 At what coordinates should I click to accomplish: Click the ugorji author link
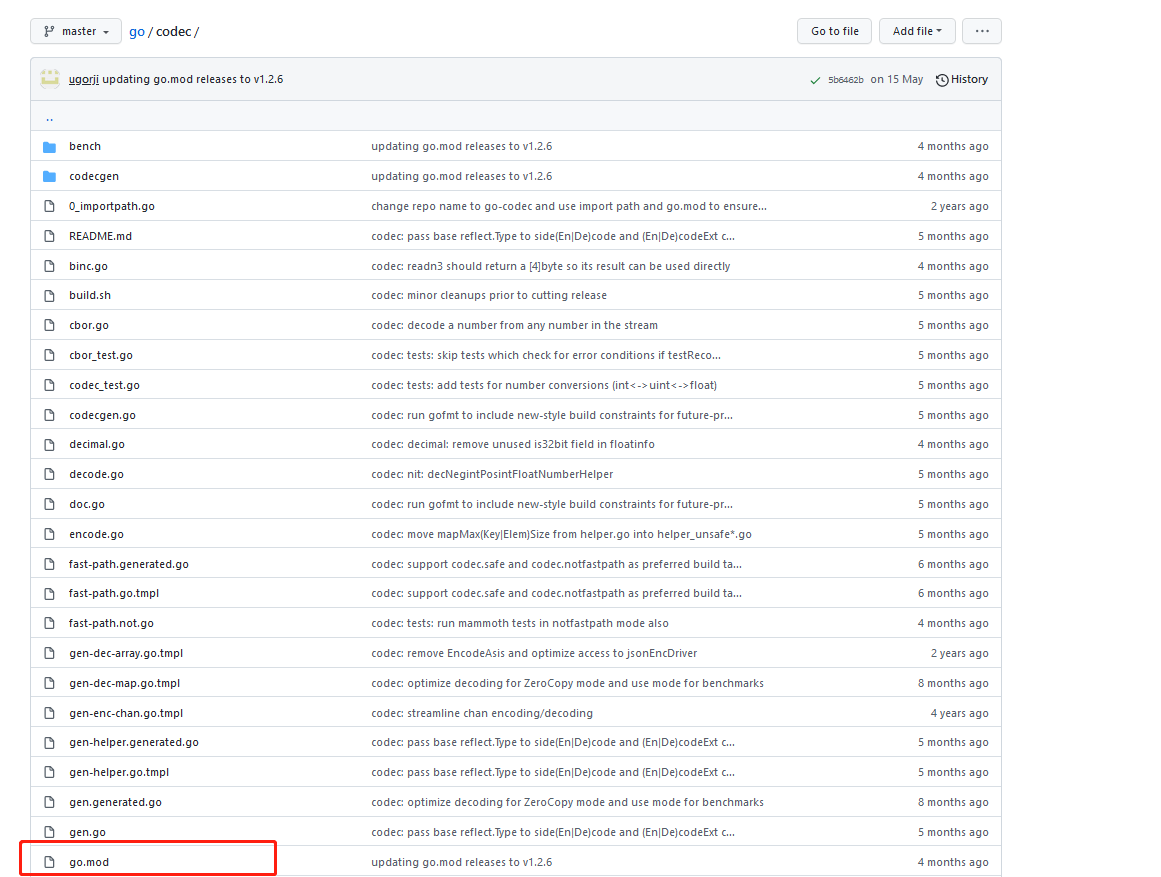tap(83, 79)
